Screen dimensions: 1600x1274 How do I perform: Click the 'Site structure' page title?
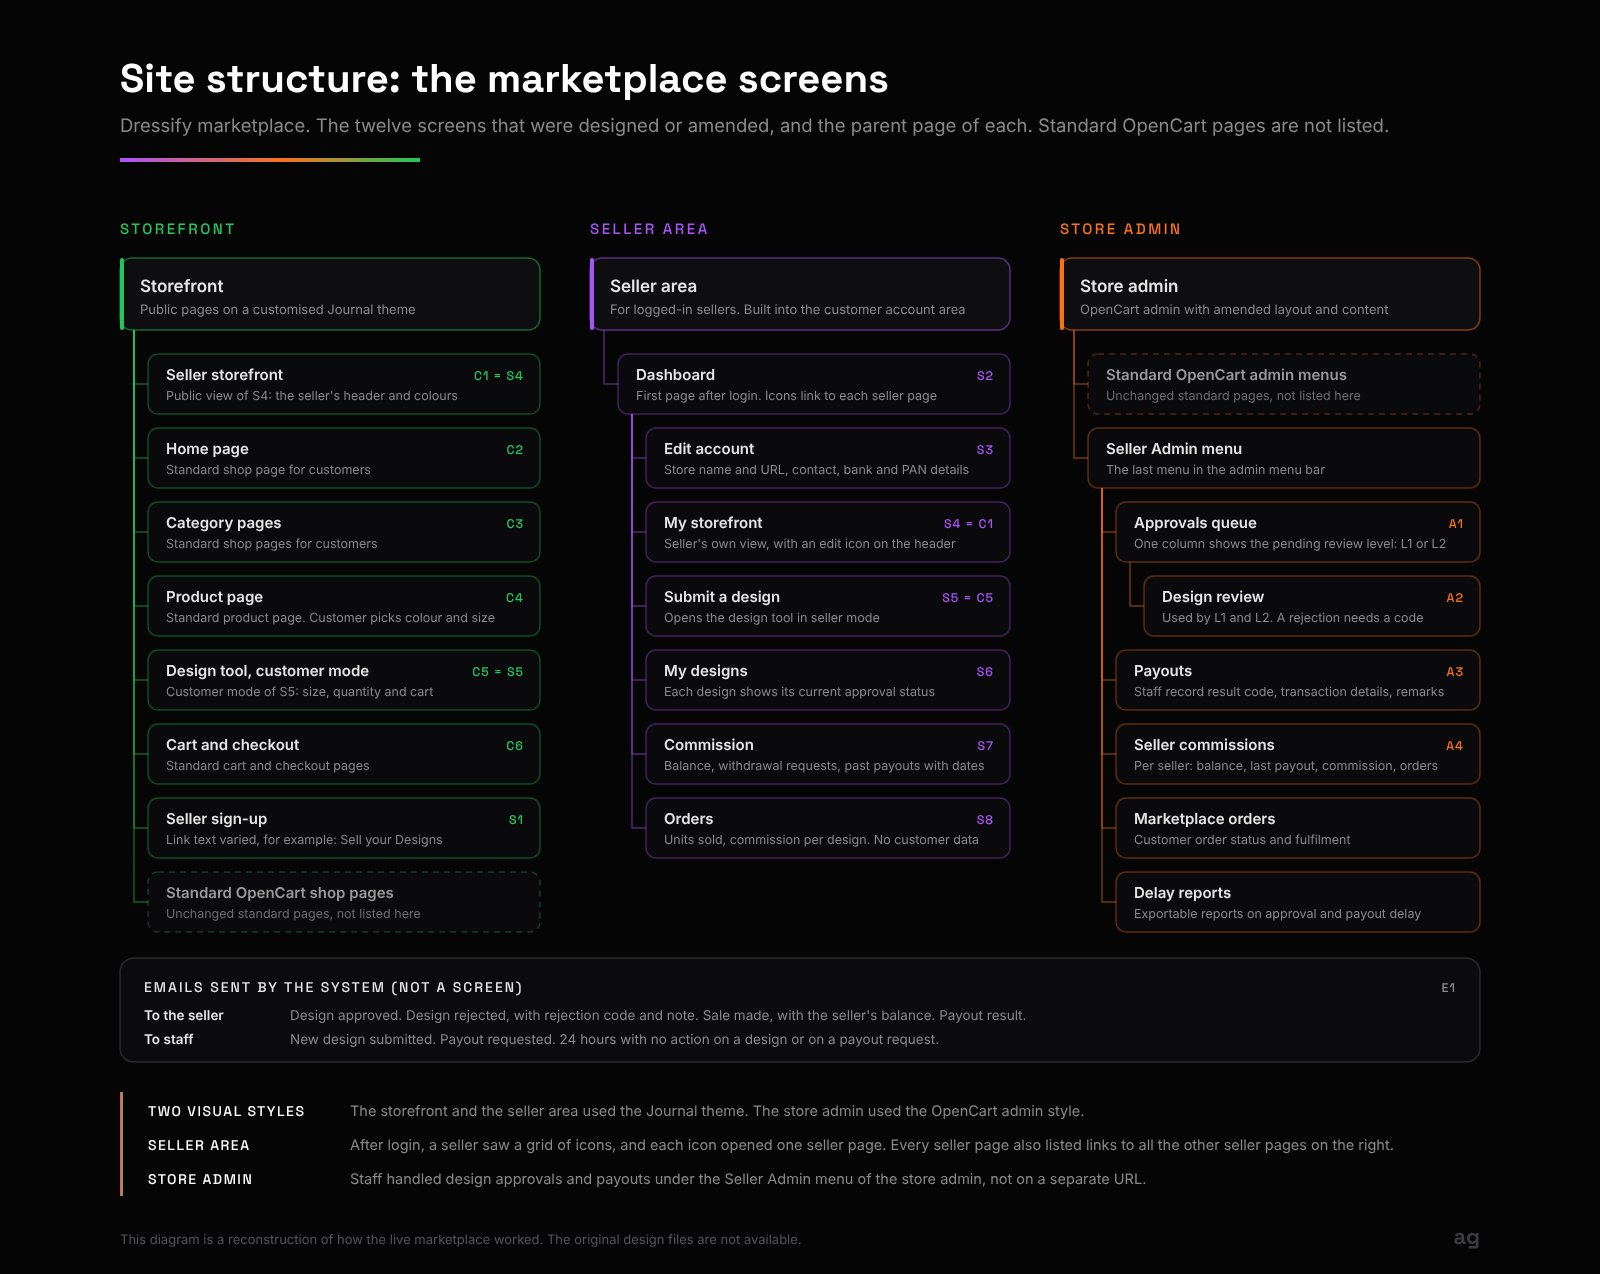(504, 79)
